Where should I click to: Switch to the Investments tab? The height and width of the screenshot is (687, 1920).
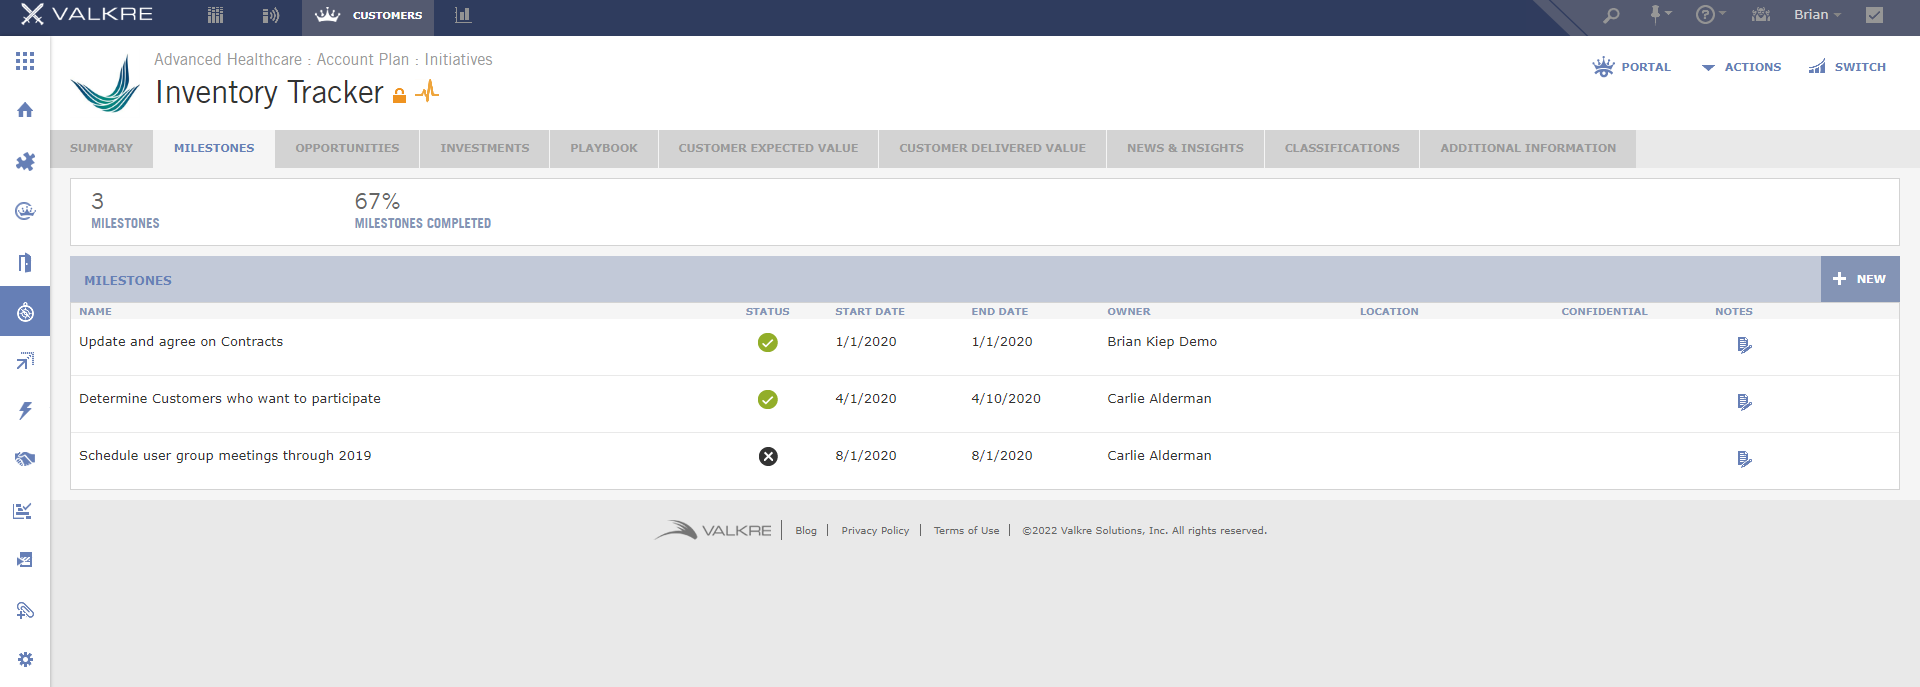click(485, 148)
